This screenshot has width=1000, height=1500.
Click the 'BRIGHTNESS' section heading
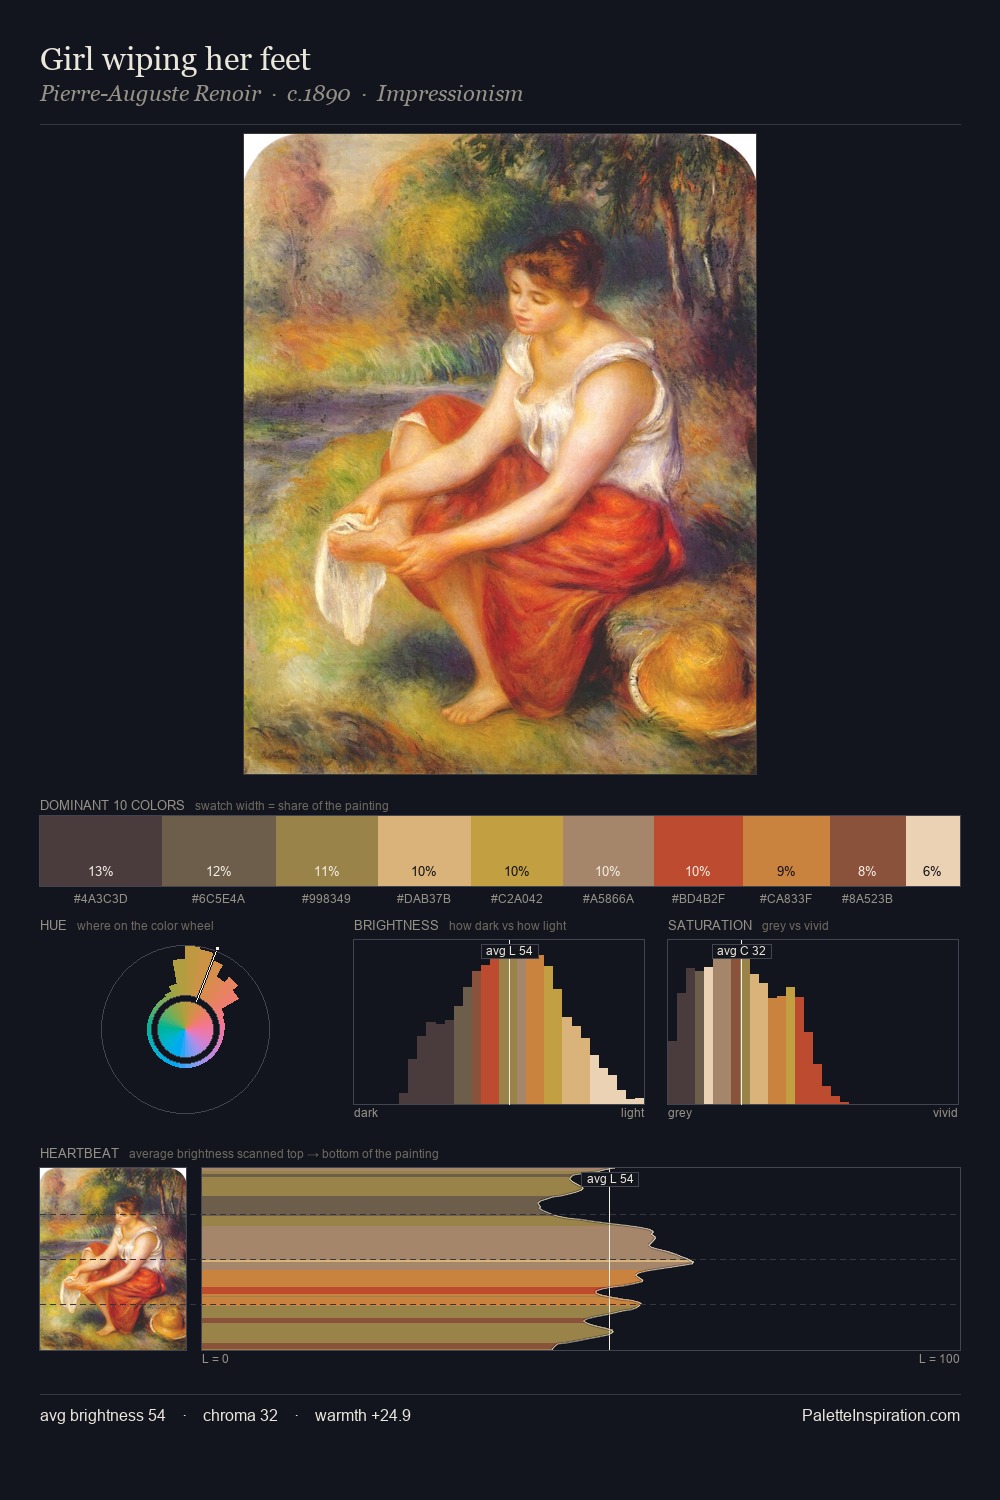pyautogui.click(x=396, y=925)
